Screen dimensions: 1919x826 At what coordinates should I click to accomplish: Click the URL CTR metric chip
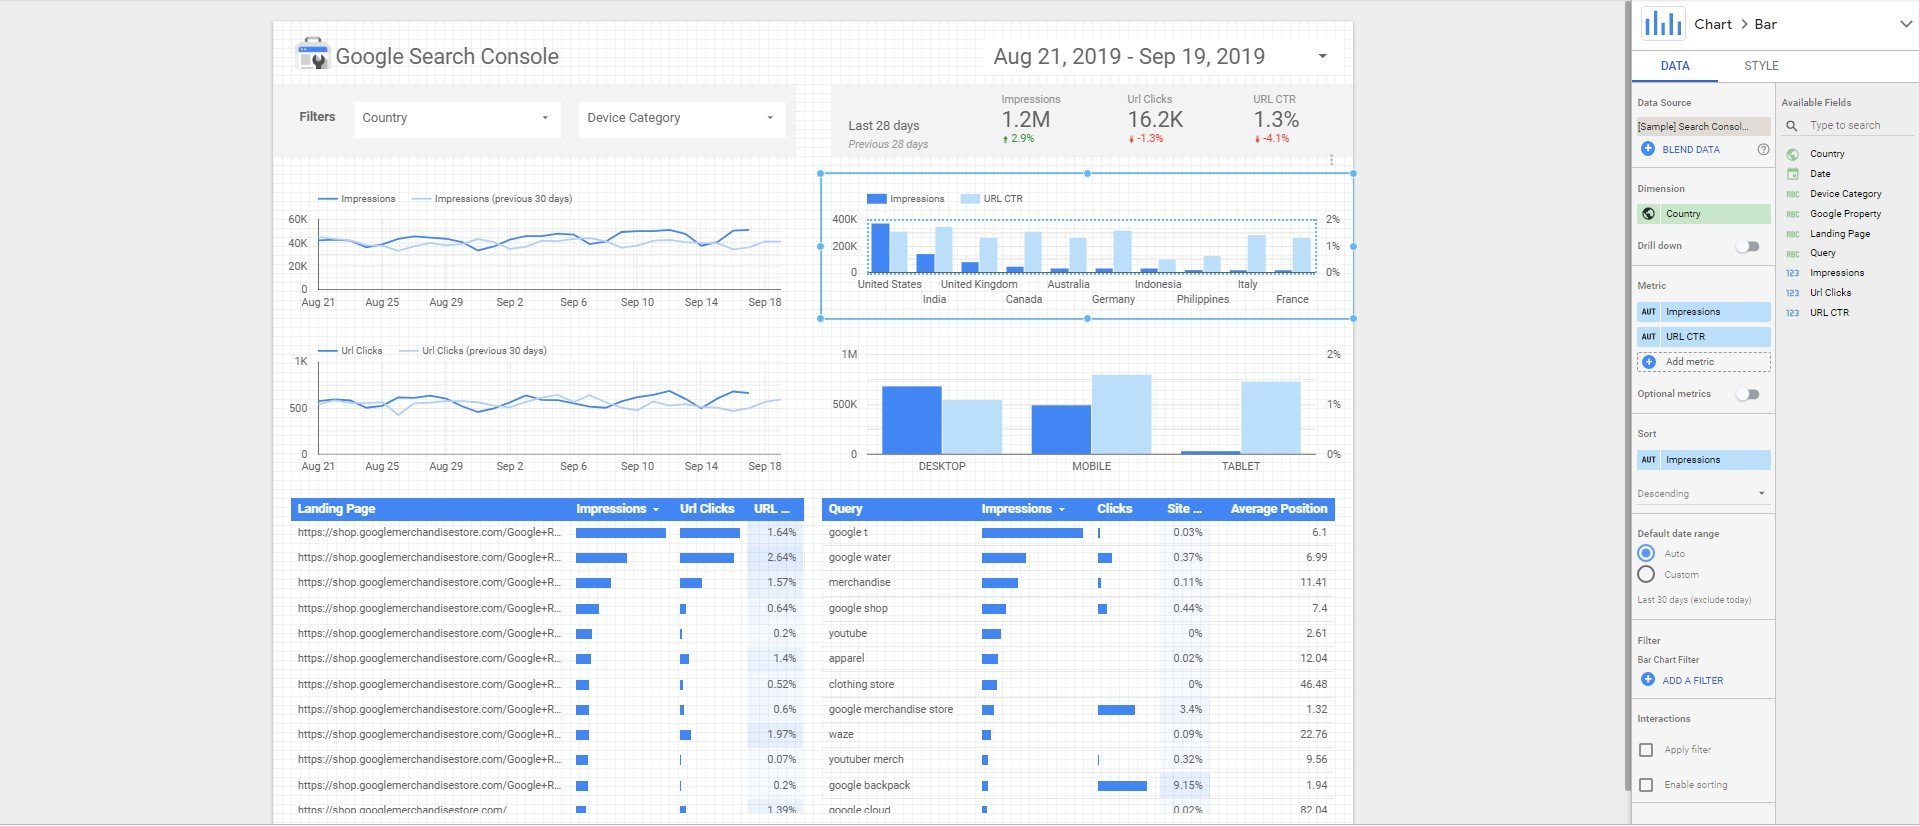(x=1704, y=337)
